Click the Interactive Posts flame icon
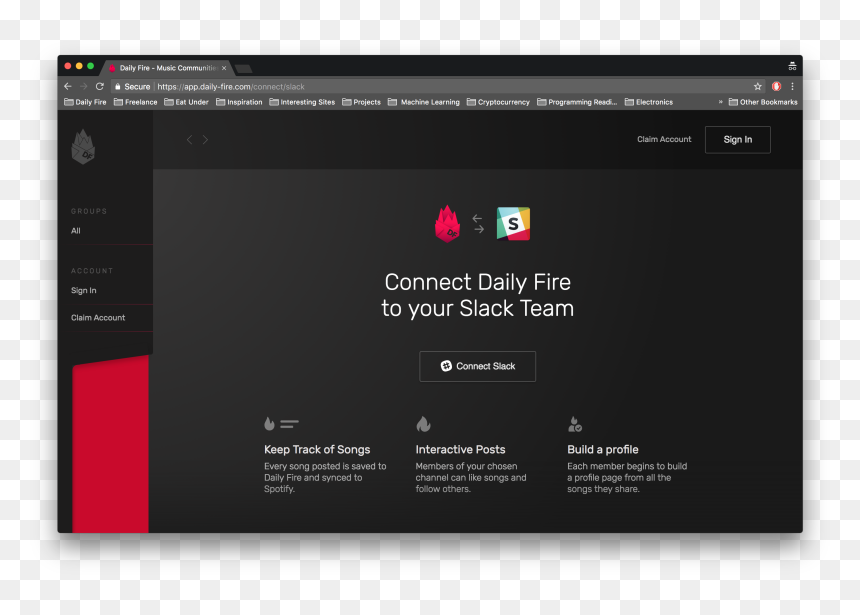860x615 pixels. [423, 424]
